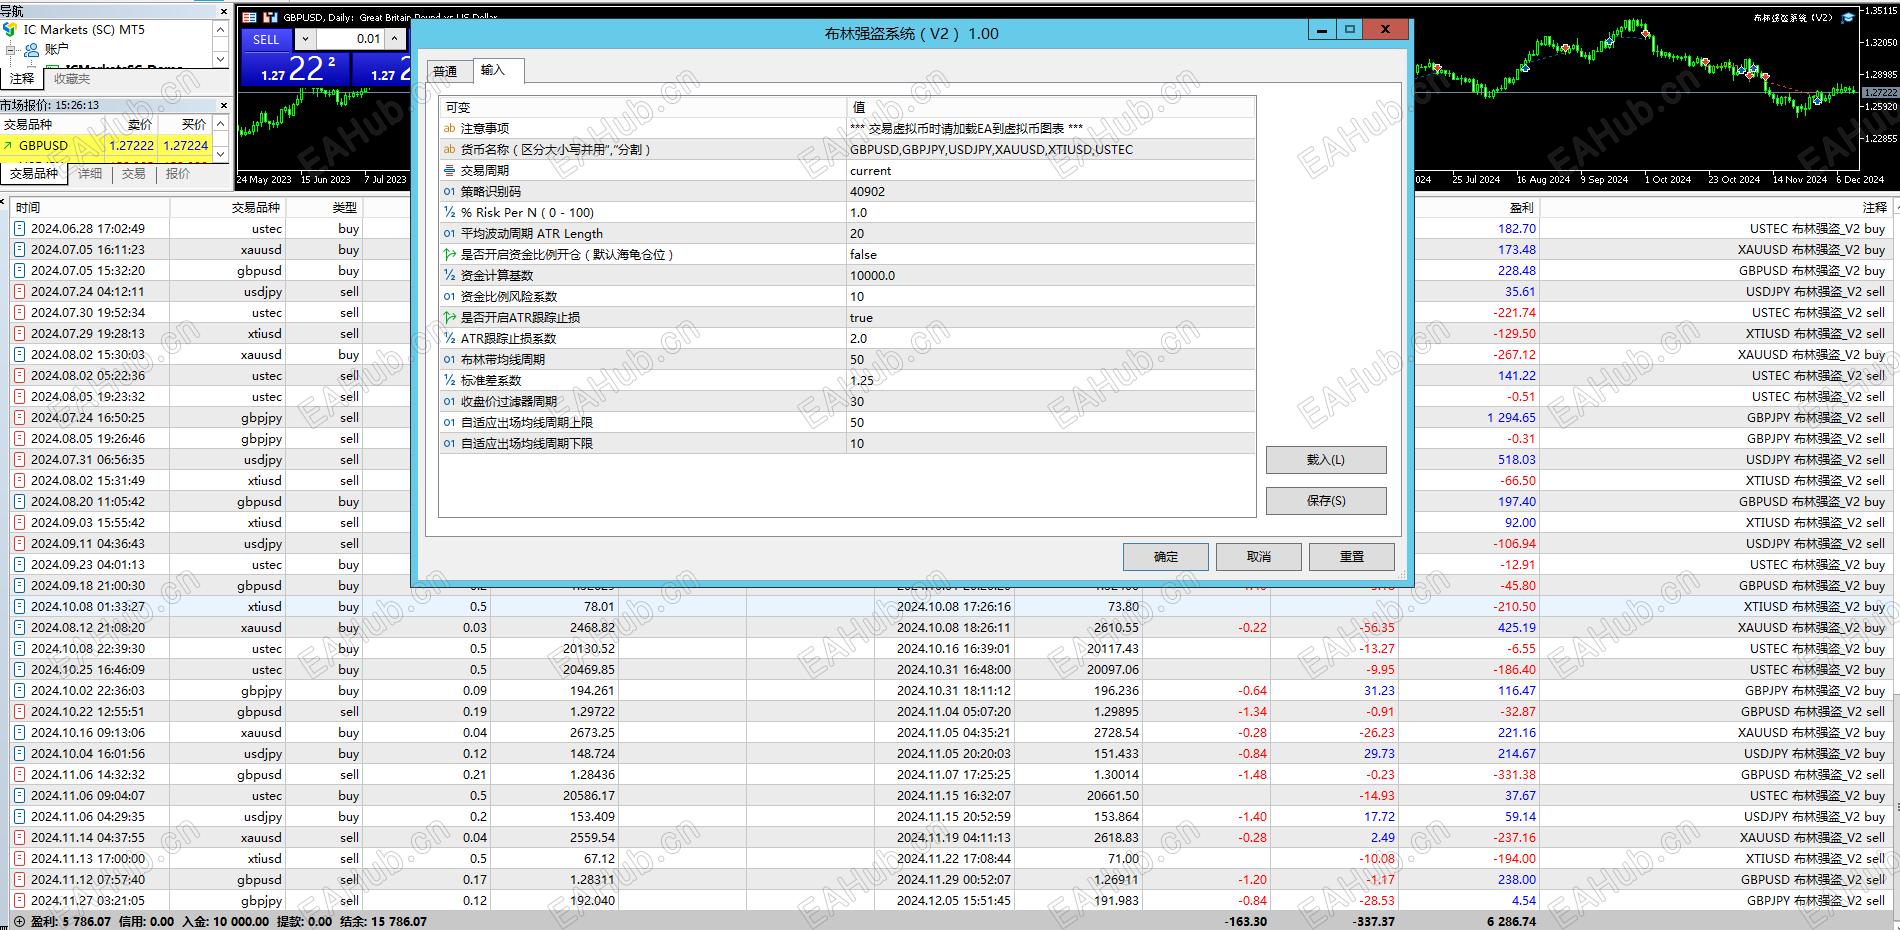This screenshot has width=1900, height=930.
Task: Click the integer icon beside 自适应出场均线周期下限
Action: pos(449,444)
